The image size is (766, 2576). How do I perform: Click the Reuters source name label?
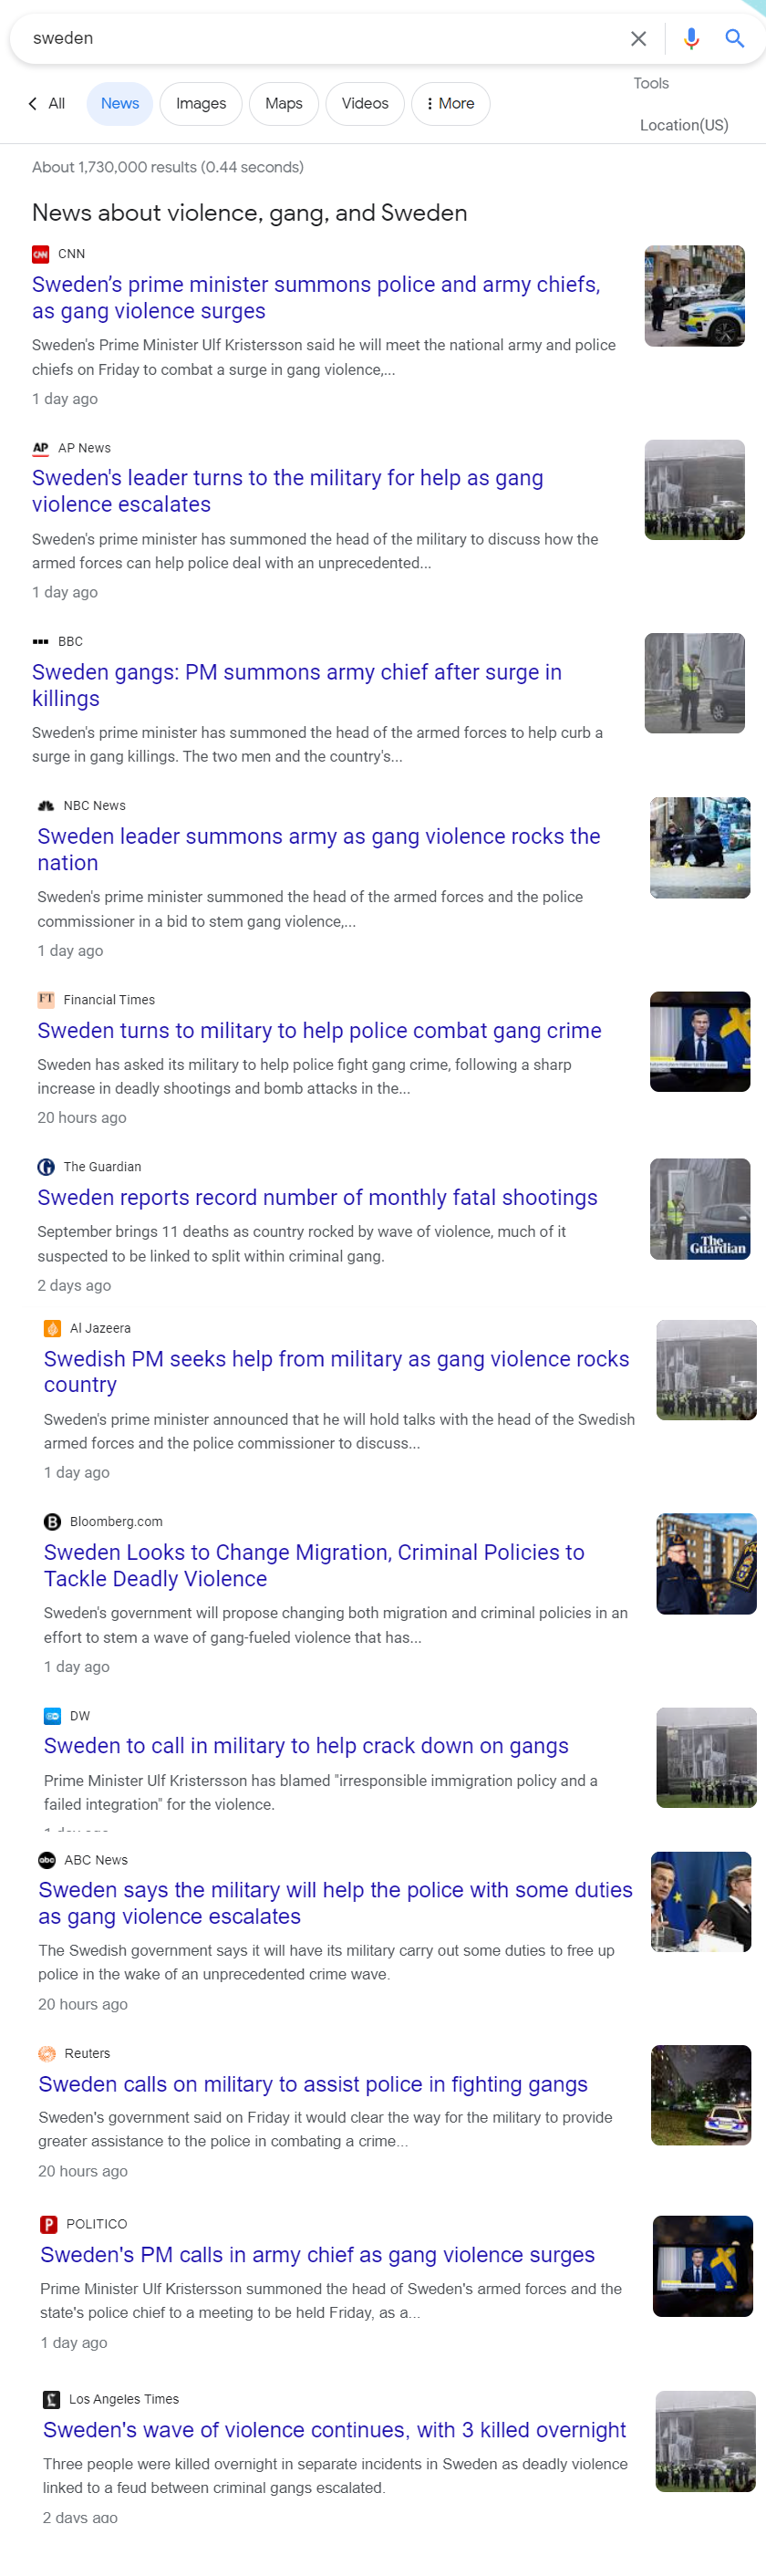coord(87,2053)
